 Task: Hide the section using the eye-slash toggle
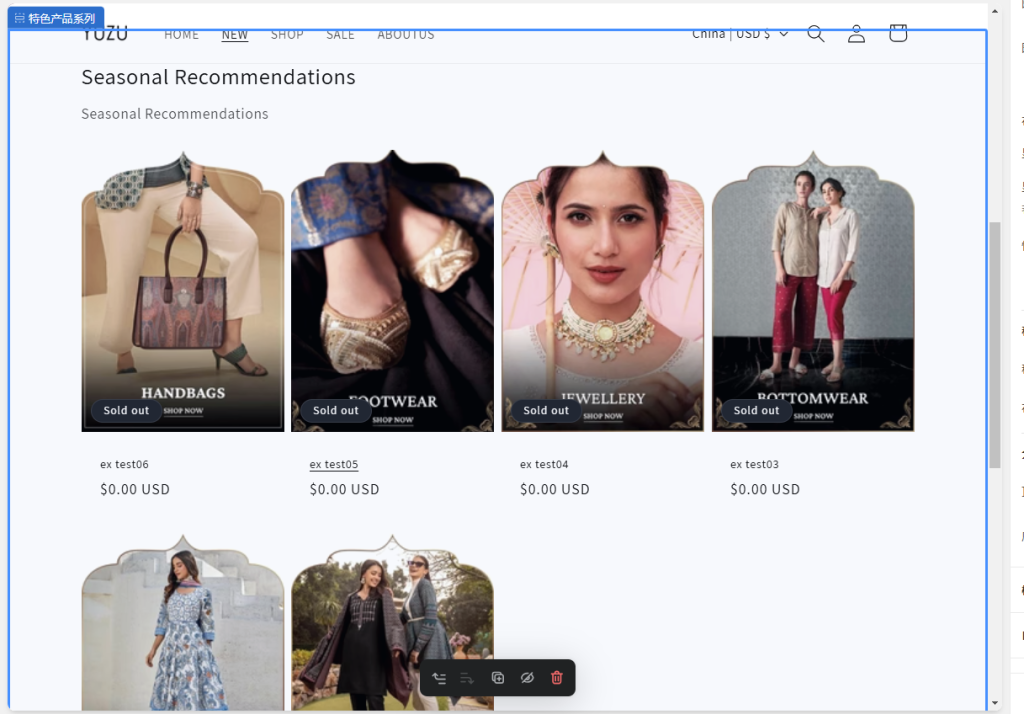(527, 677)
